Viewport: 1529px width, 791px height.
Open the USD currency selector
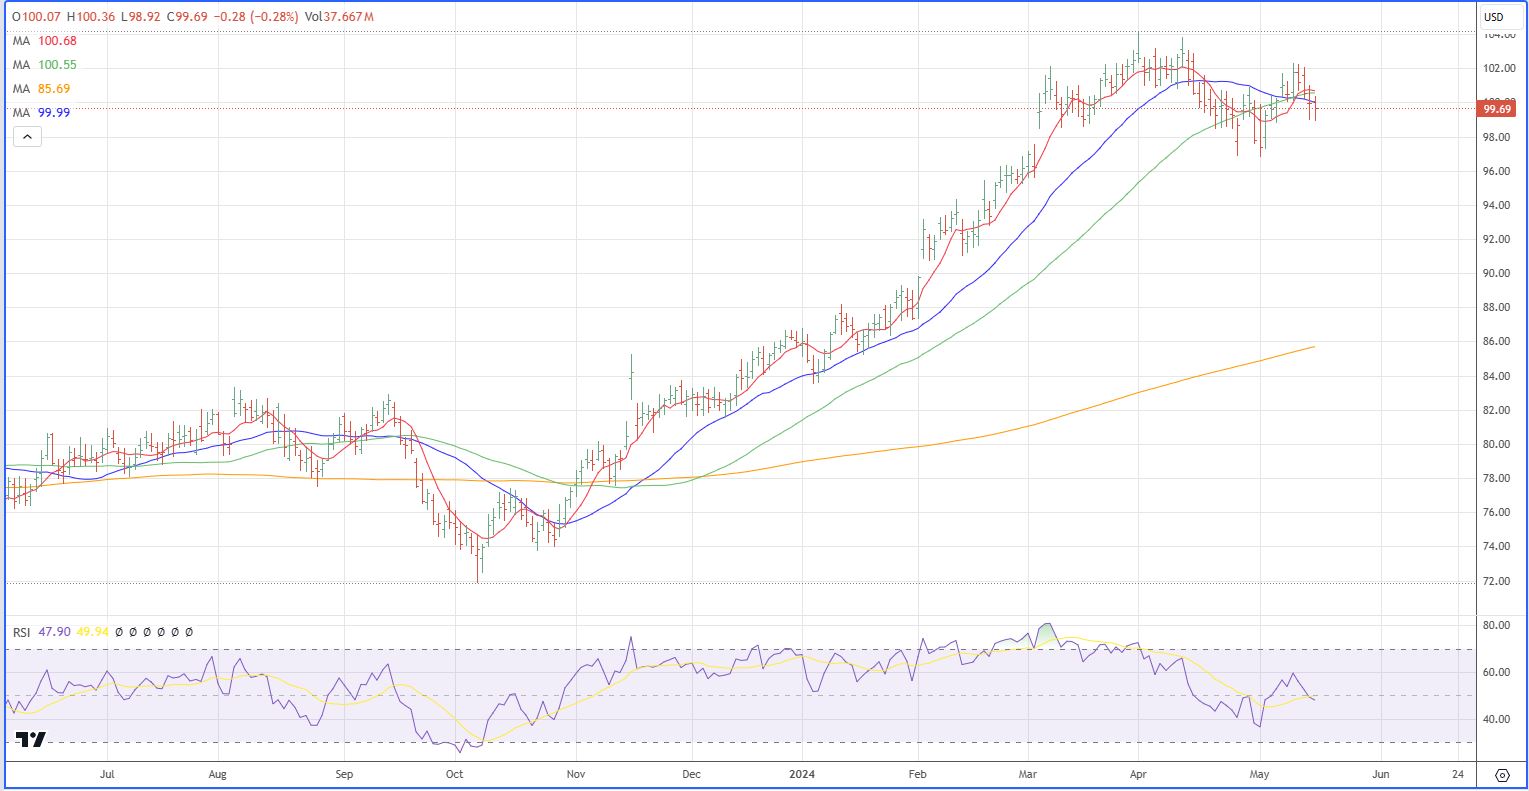(1494, 17)
